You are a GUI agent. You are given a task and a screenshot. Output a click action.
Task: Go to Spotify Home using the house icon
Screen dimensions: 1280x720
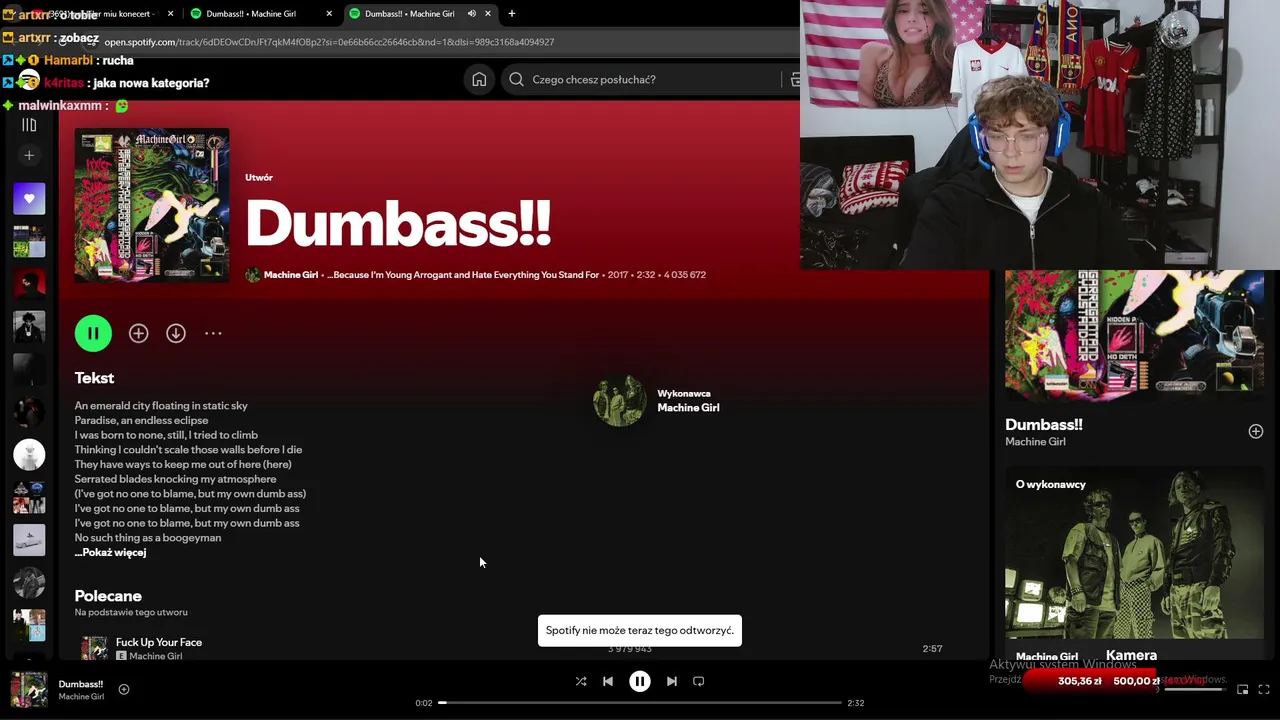tap(479, 80)
